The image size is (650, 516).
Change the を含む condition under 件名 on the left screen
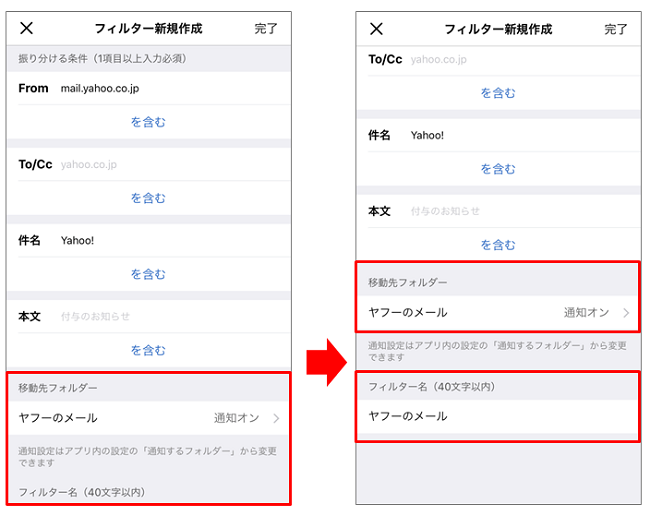(x=148, y=274)
